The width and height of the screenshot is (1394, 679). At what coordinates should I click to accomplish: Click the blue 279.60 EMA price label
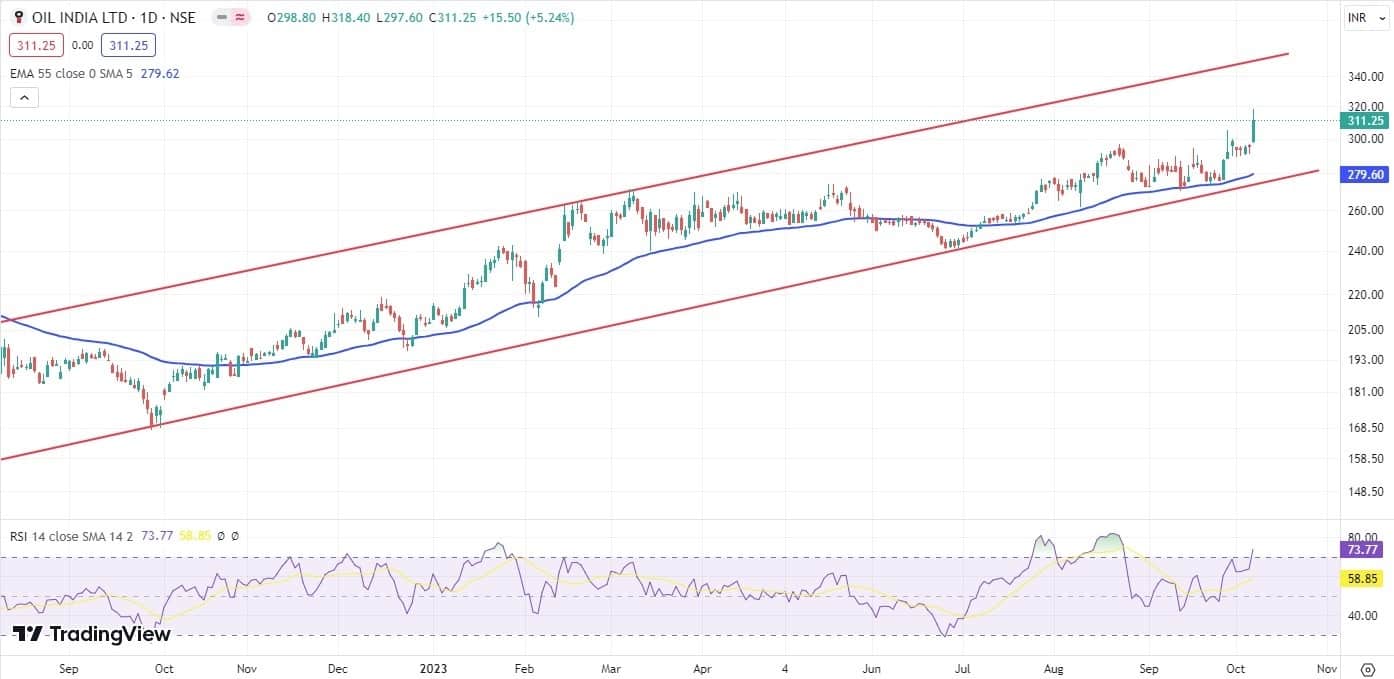[1365, 175]
